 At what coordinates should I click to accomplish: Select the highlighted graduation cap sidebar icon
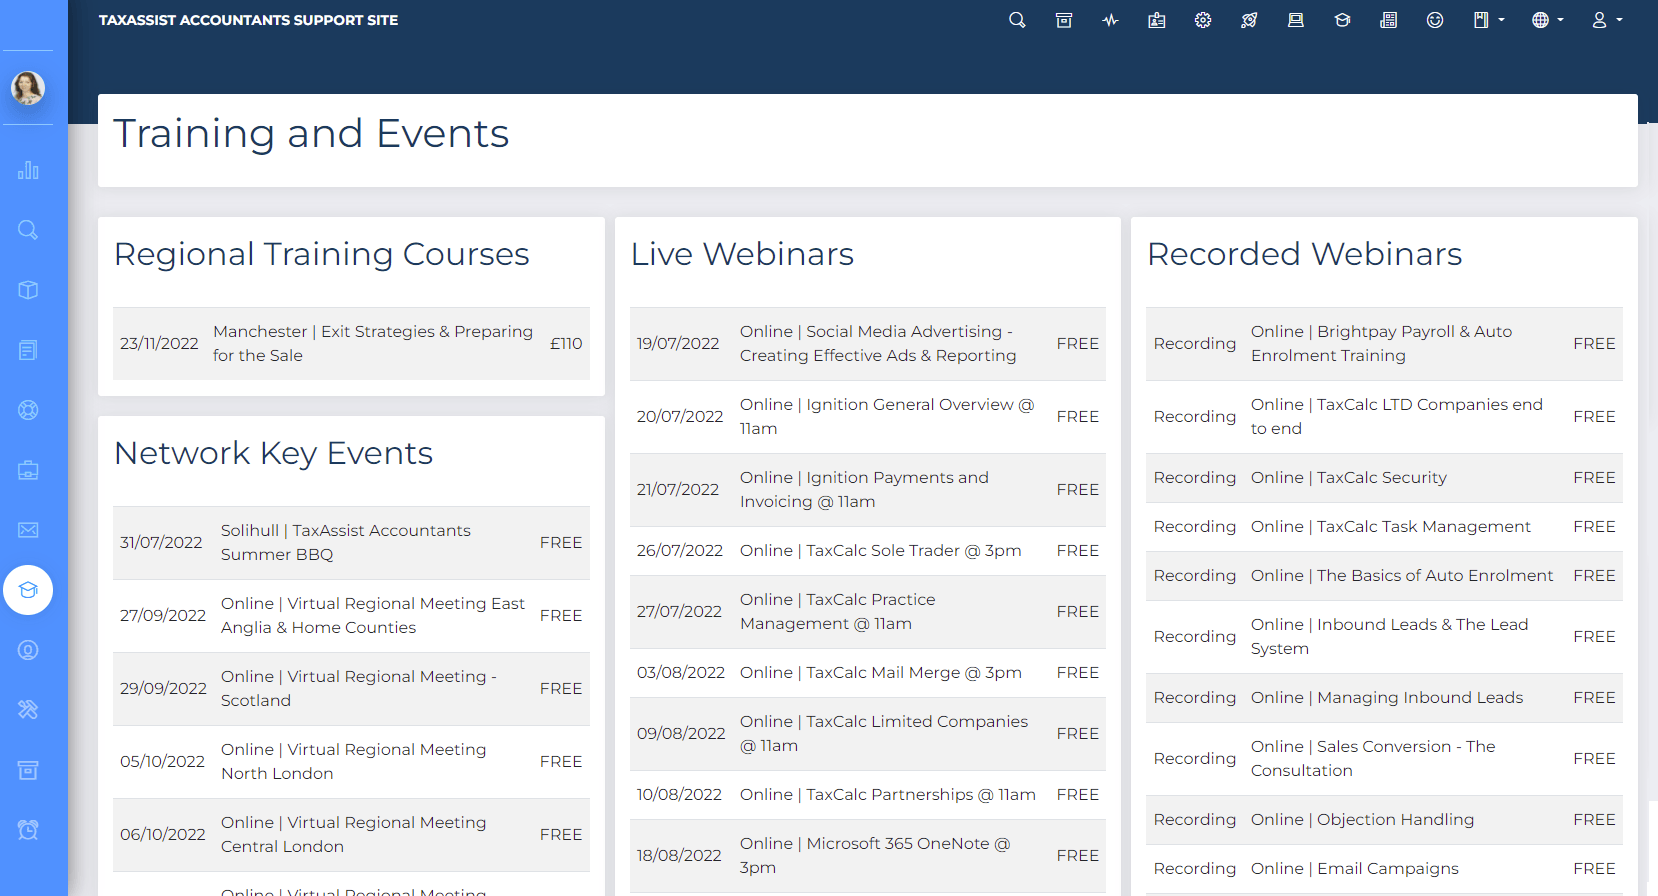click(x=28, y=590)
